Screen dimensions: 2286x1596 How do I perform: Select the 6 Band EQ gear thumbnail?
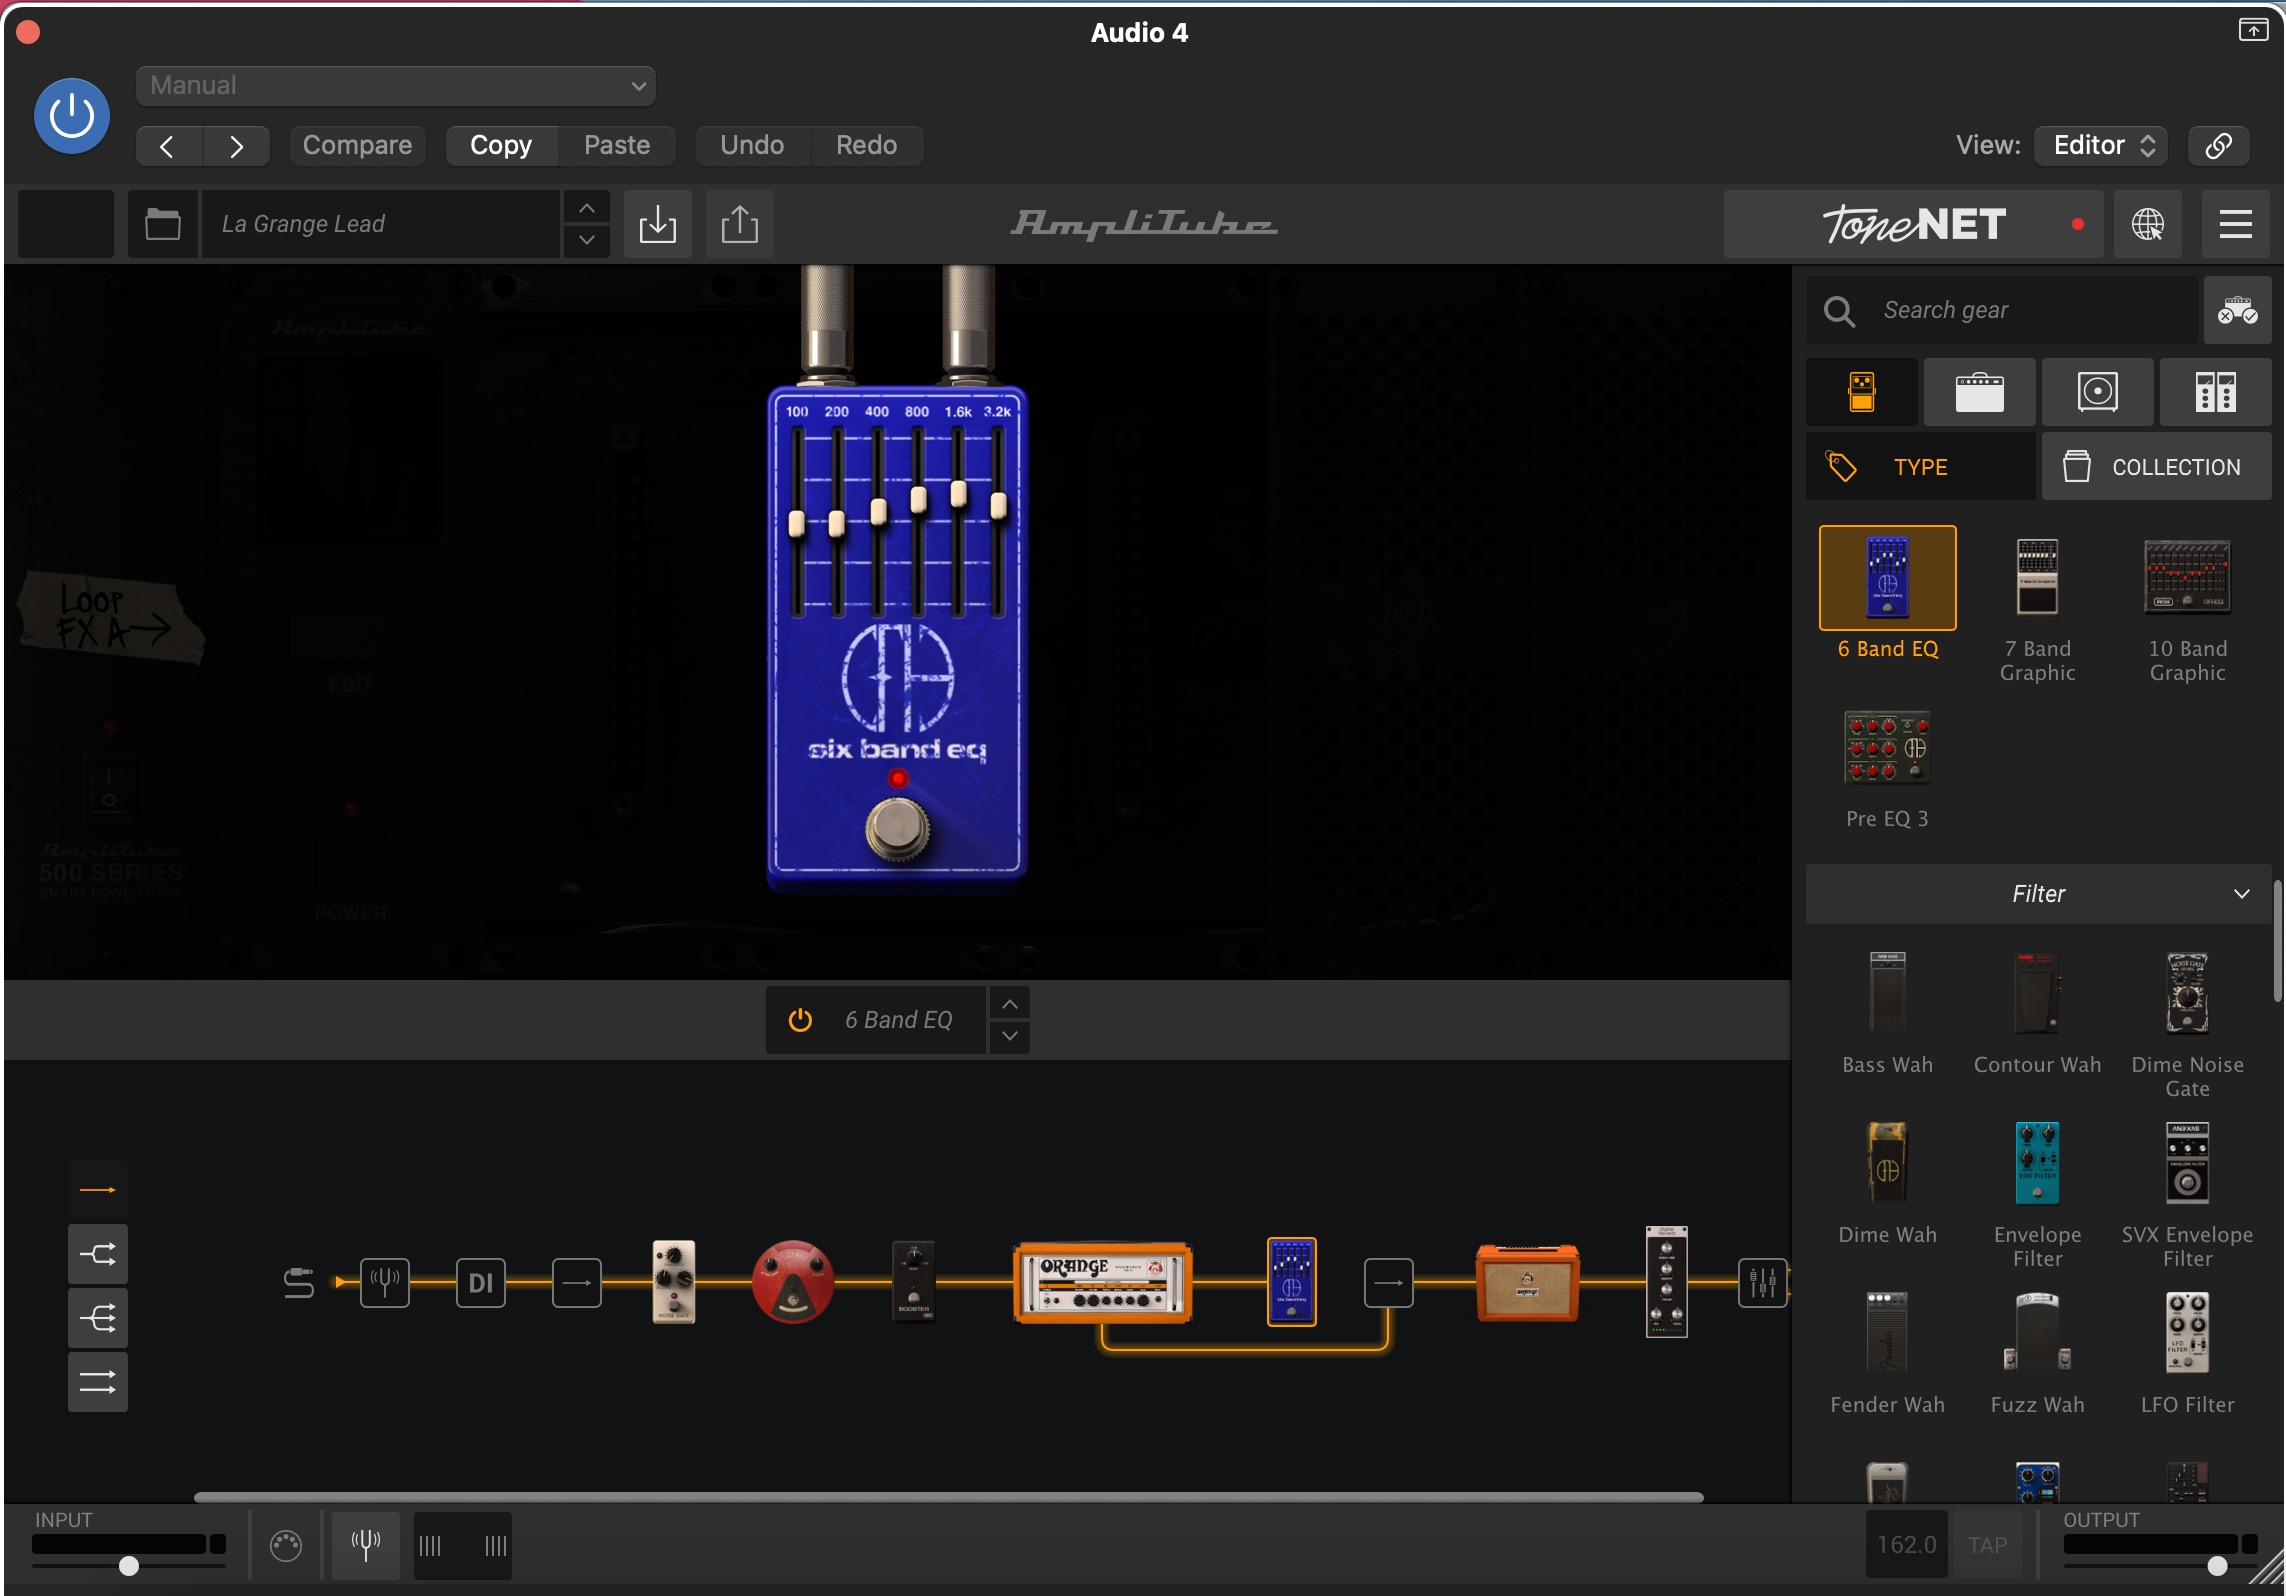click(x=1888, y=578)
